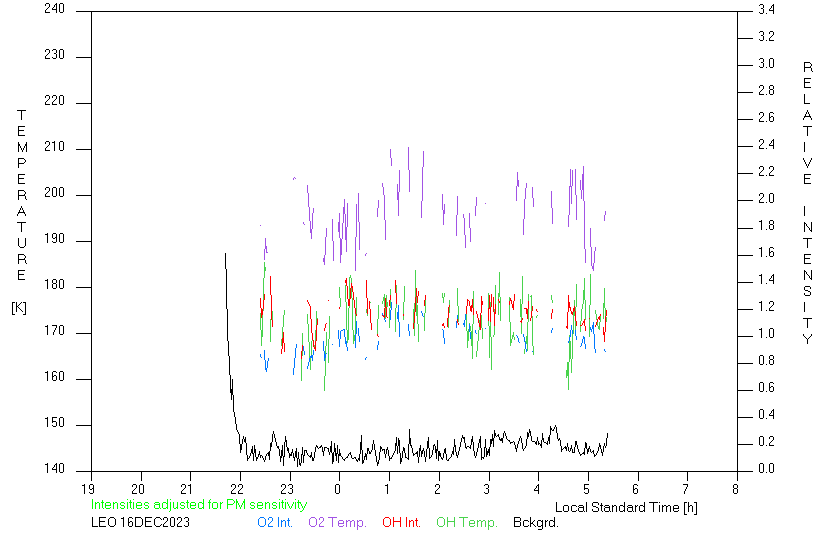
Task: Click temperature axis value 160
Action: (54, 377)
